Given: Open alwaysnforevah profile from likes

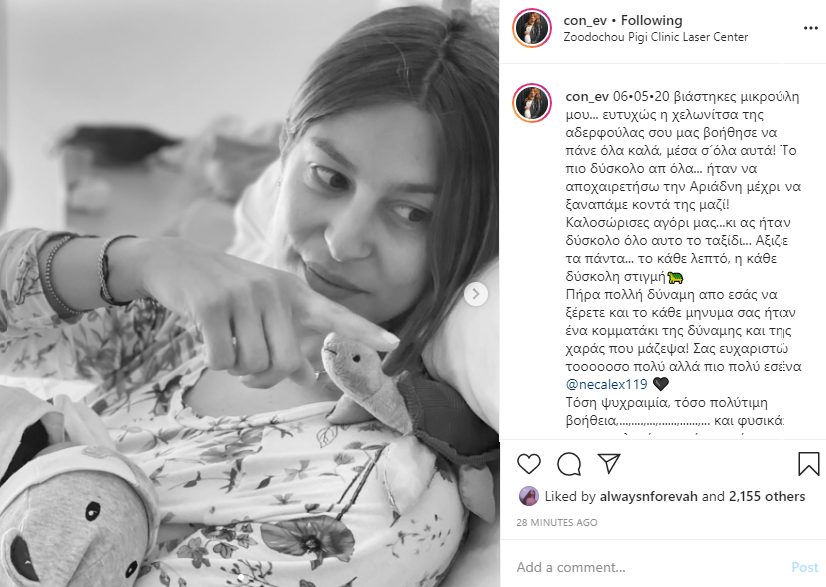Looking at the screenshot, I should [648, 496].
